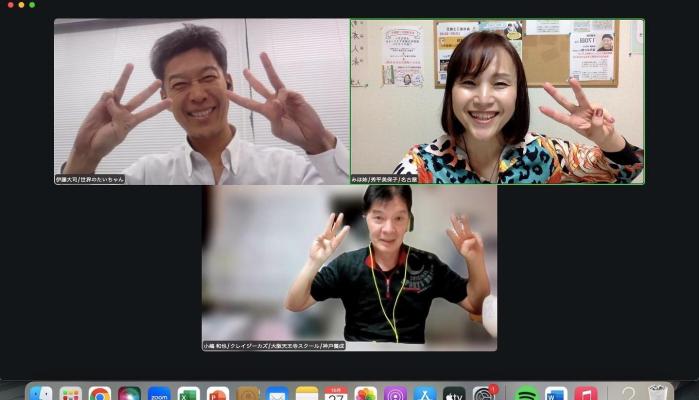The height and width of the screenshot is (400, 699).
Task: Select the bottom center participant video
Action: (349, 265)
